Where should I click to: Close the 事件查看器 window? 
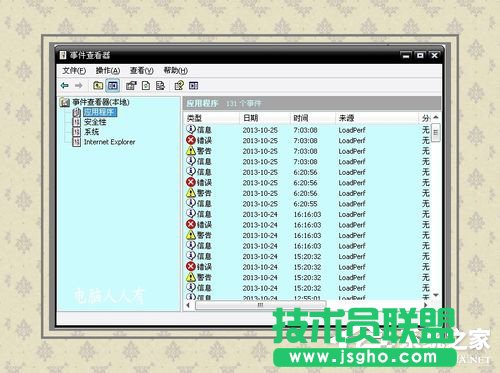pyautogui.click(x=434, y=55)
